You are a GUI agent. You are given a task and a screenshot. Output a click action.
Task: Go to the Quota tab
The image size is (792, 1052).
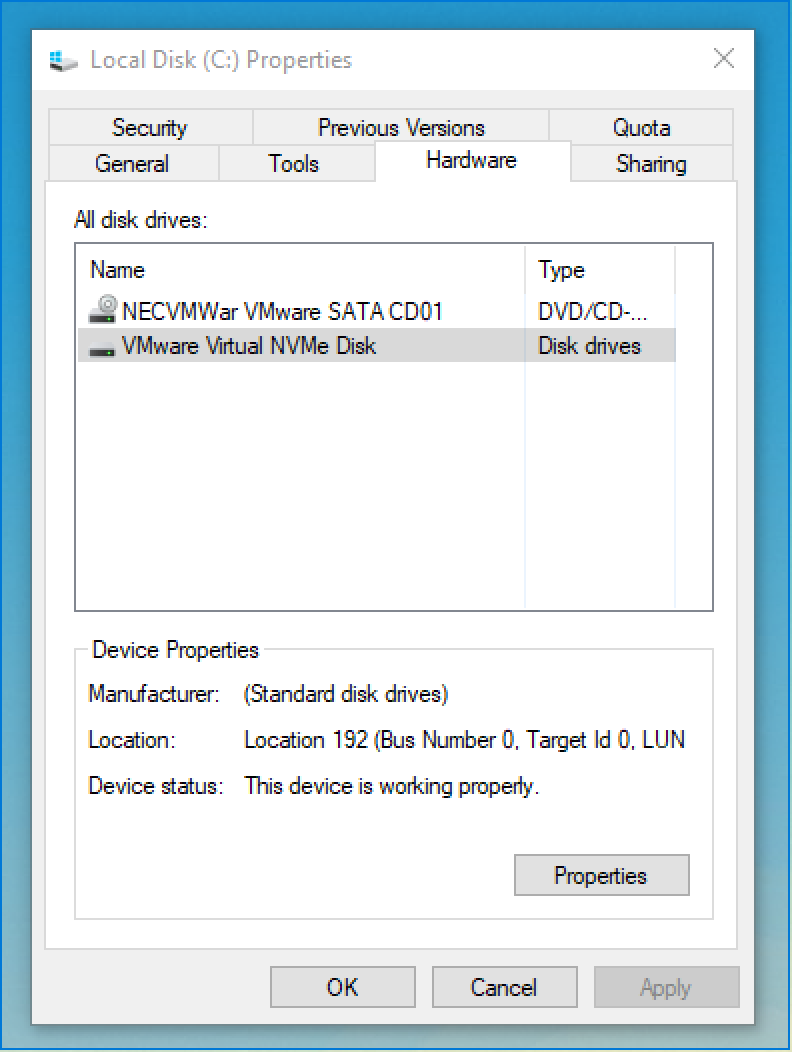click(x=641, y=128)
